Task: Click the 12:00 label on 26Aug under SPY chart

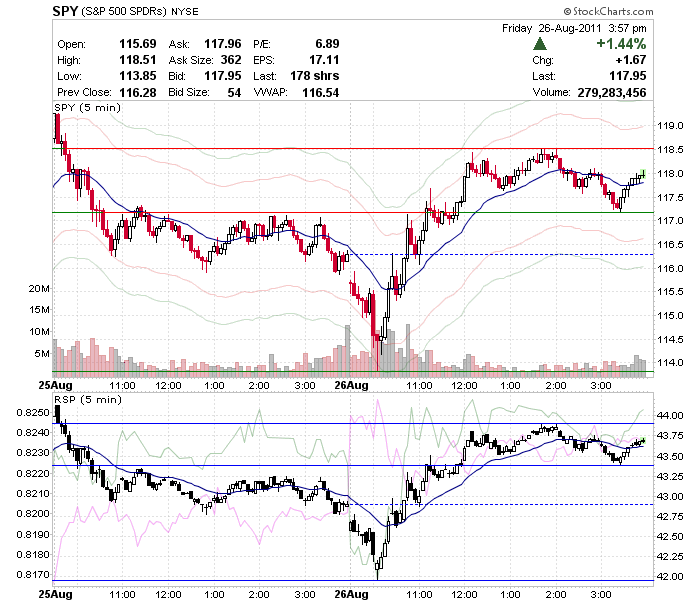Action: coord(464,385)
